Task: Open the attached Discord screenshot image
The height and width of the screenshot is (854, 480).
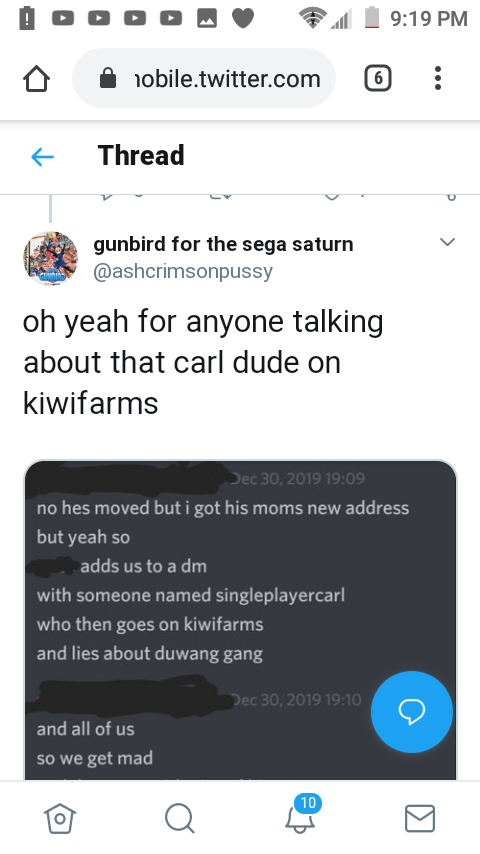Action: click(x=240, y=620)
